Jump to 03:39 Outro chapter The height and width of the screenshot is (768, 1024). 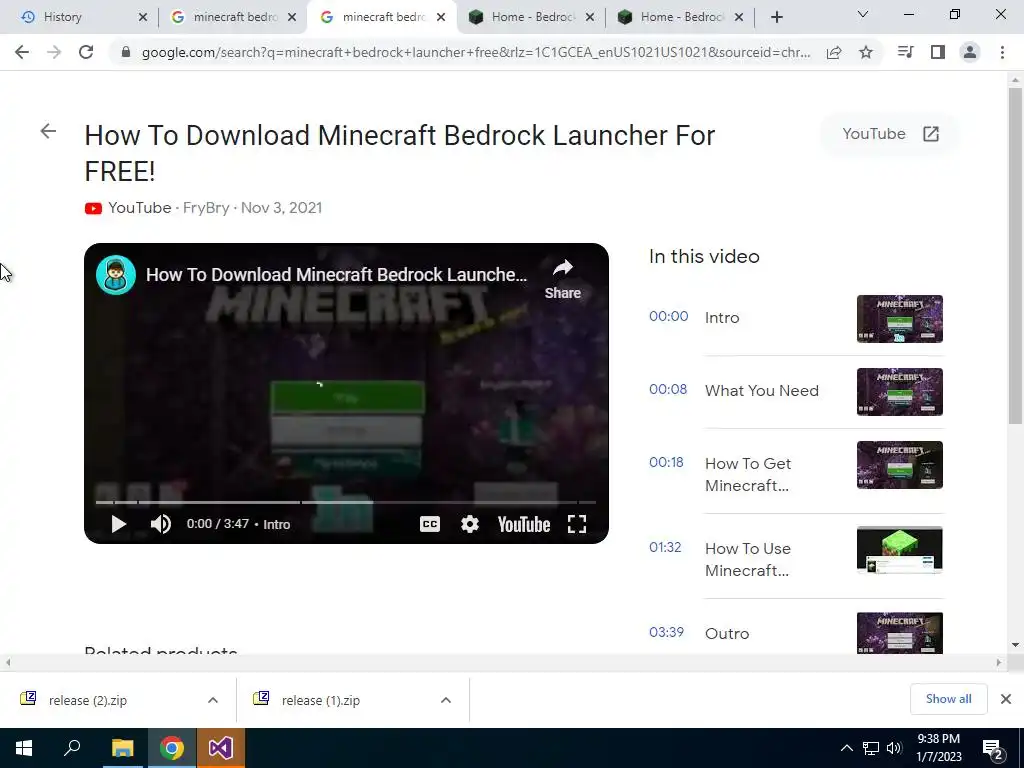pos(796,633)
